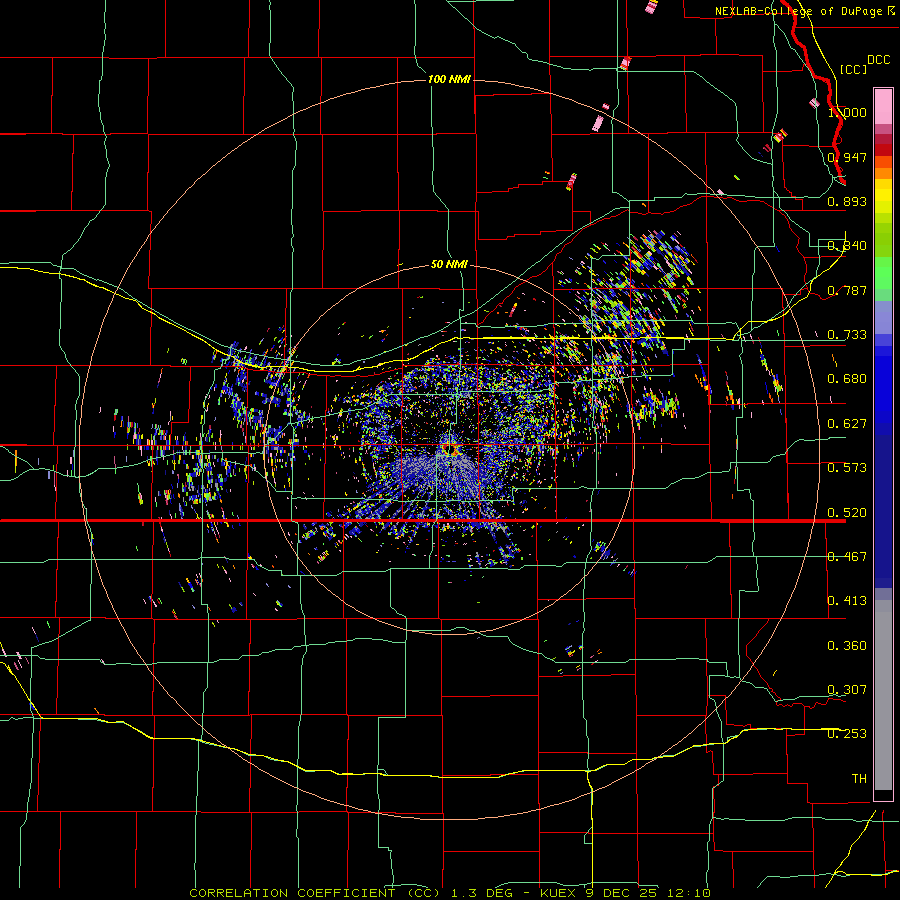Screen dimensions: 900x900
Task: Click the "100 NMI" range ring label
Action: (x=449, y=79)
